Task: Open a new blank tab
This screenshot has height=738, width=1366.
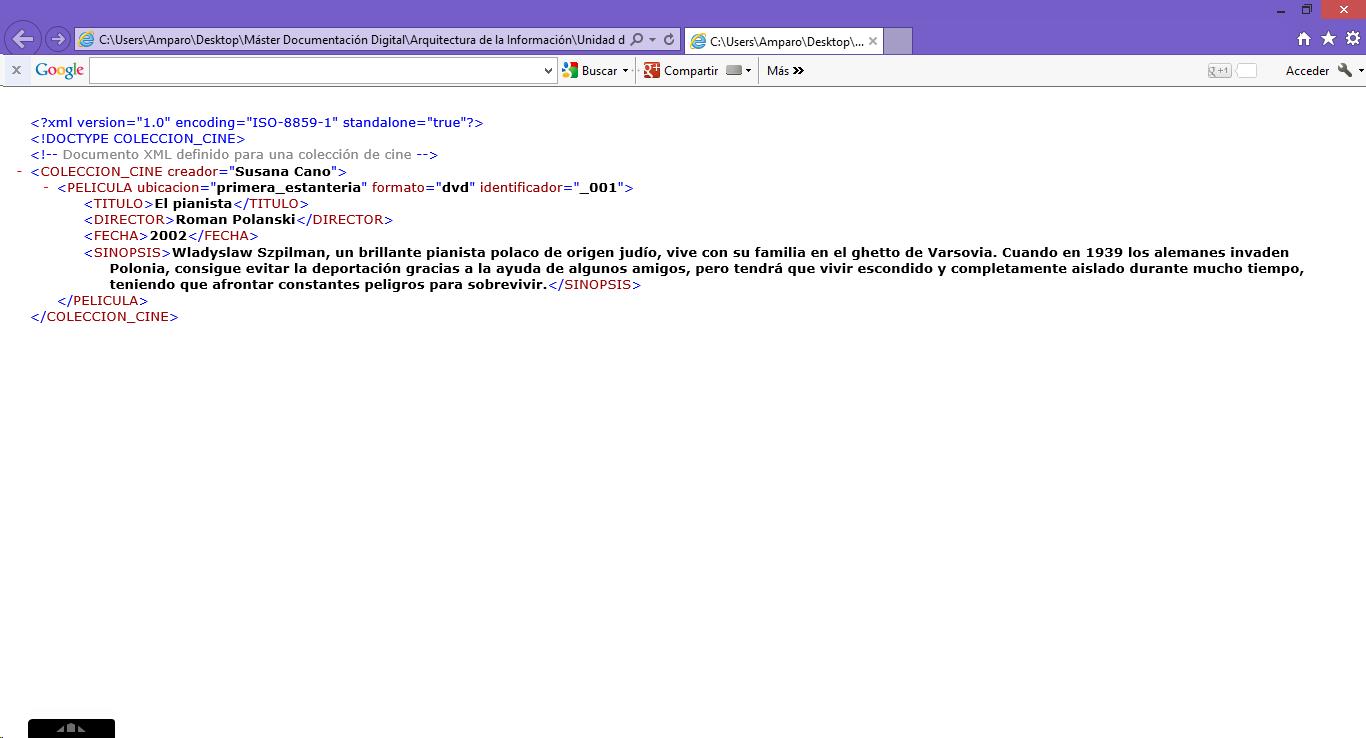Action: click(x=898, y=41)
